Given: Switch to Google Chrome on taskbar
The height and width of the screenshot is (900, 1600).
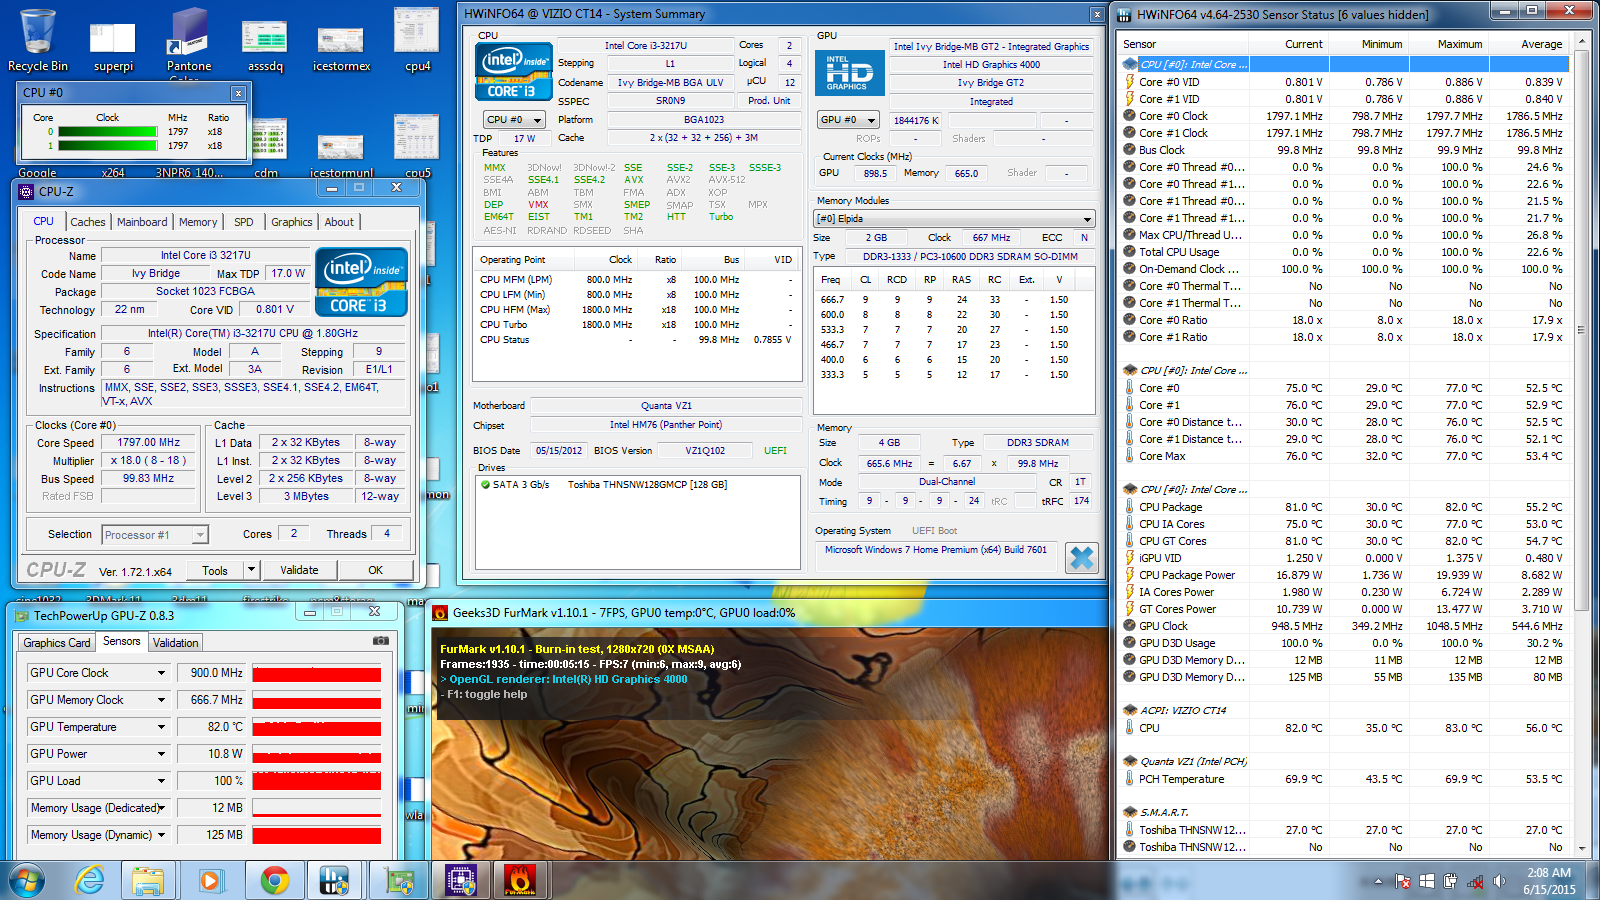Looking at the screenshot, I should [274, 880].
